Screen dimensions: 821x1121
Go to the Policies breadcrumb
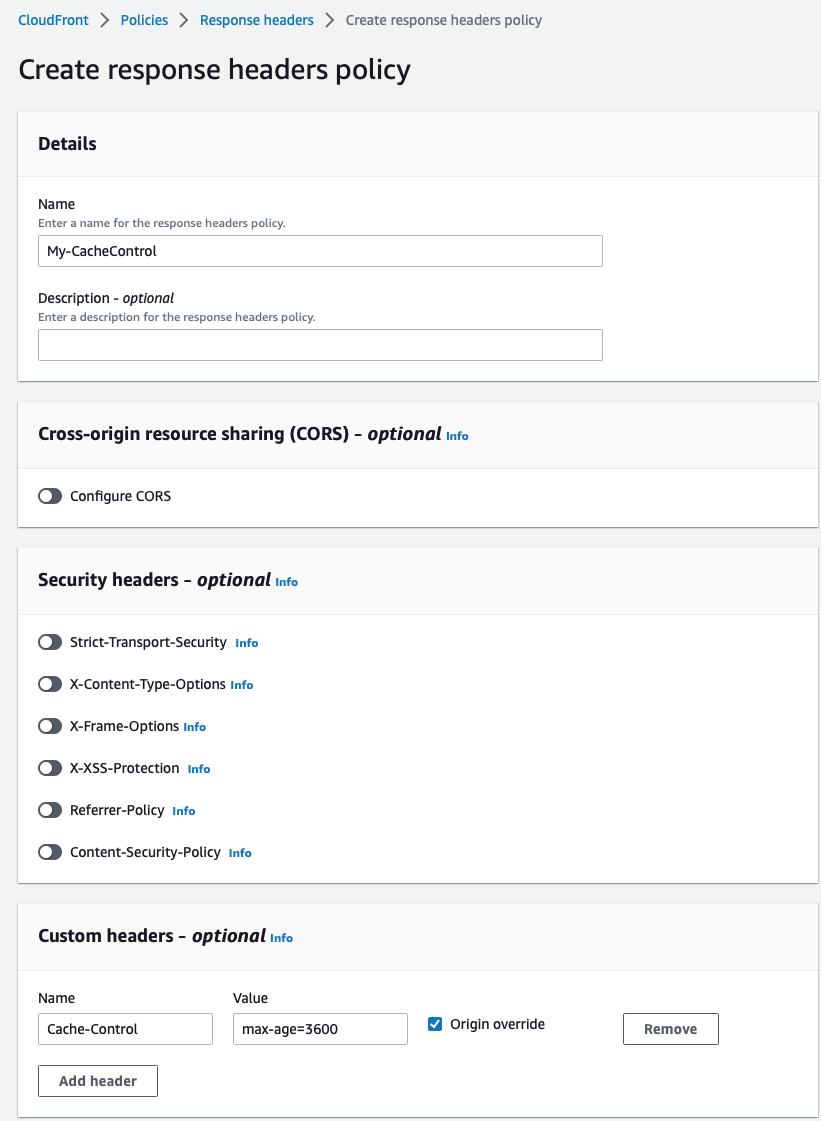pyautogui.click(x=144, y=20)
